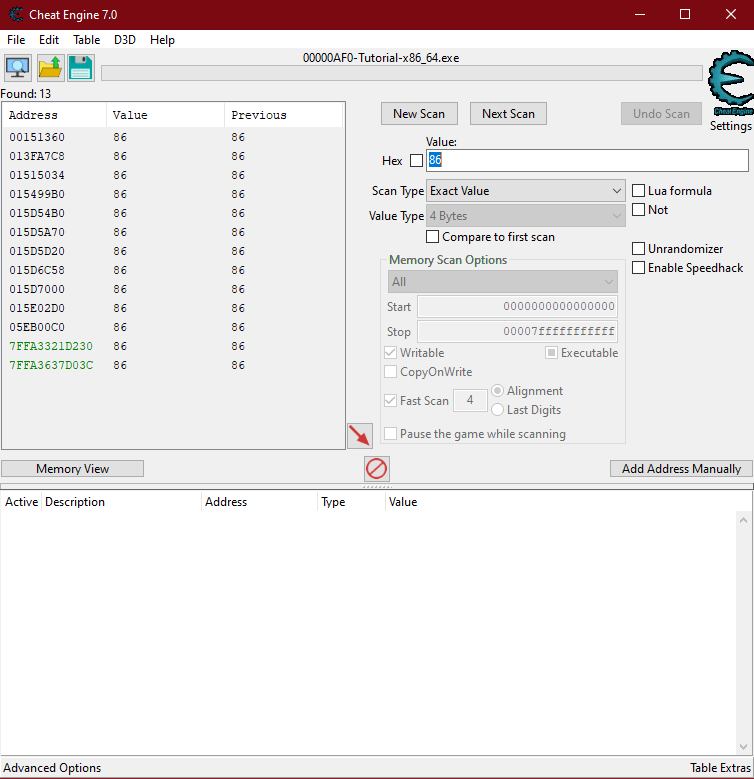Open the process list computer icon
Viewport: 754px width, 779px height.
(18, 68)
